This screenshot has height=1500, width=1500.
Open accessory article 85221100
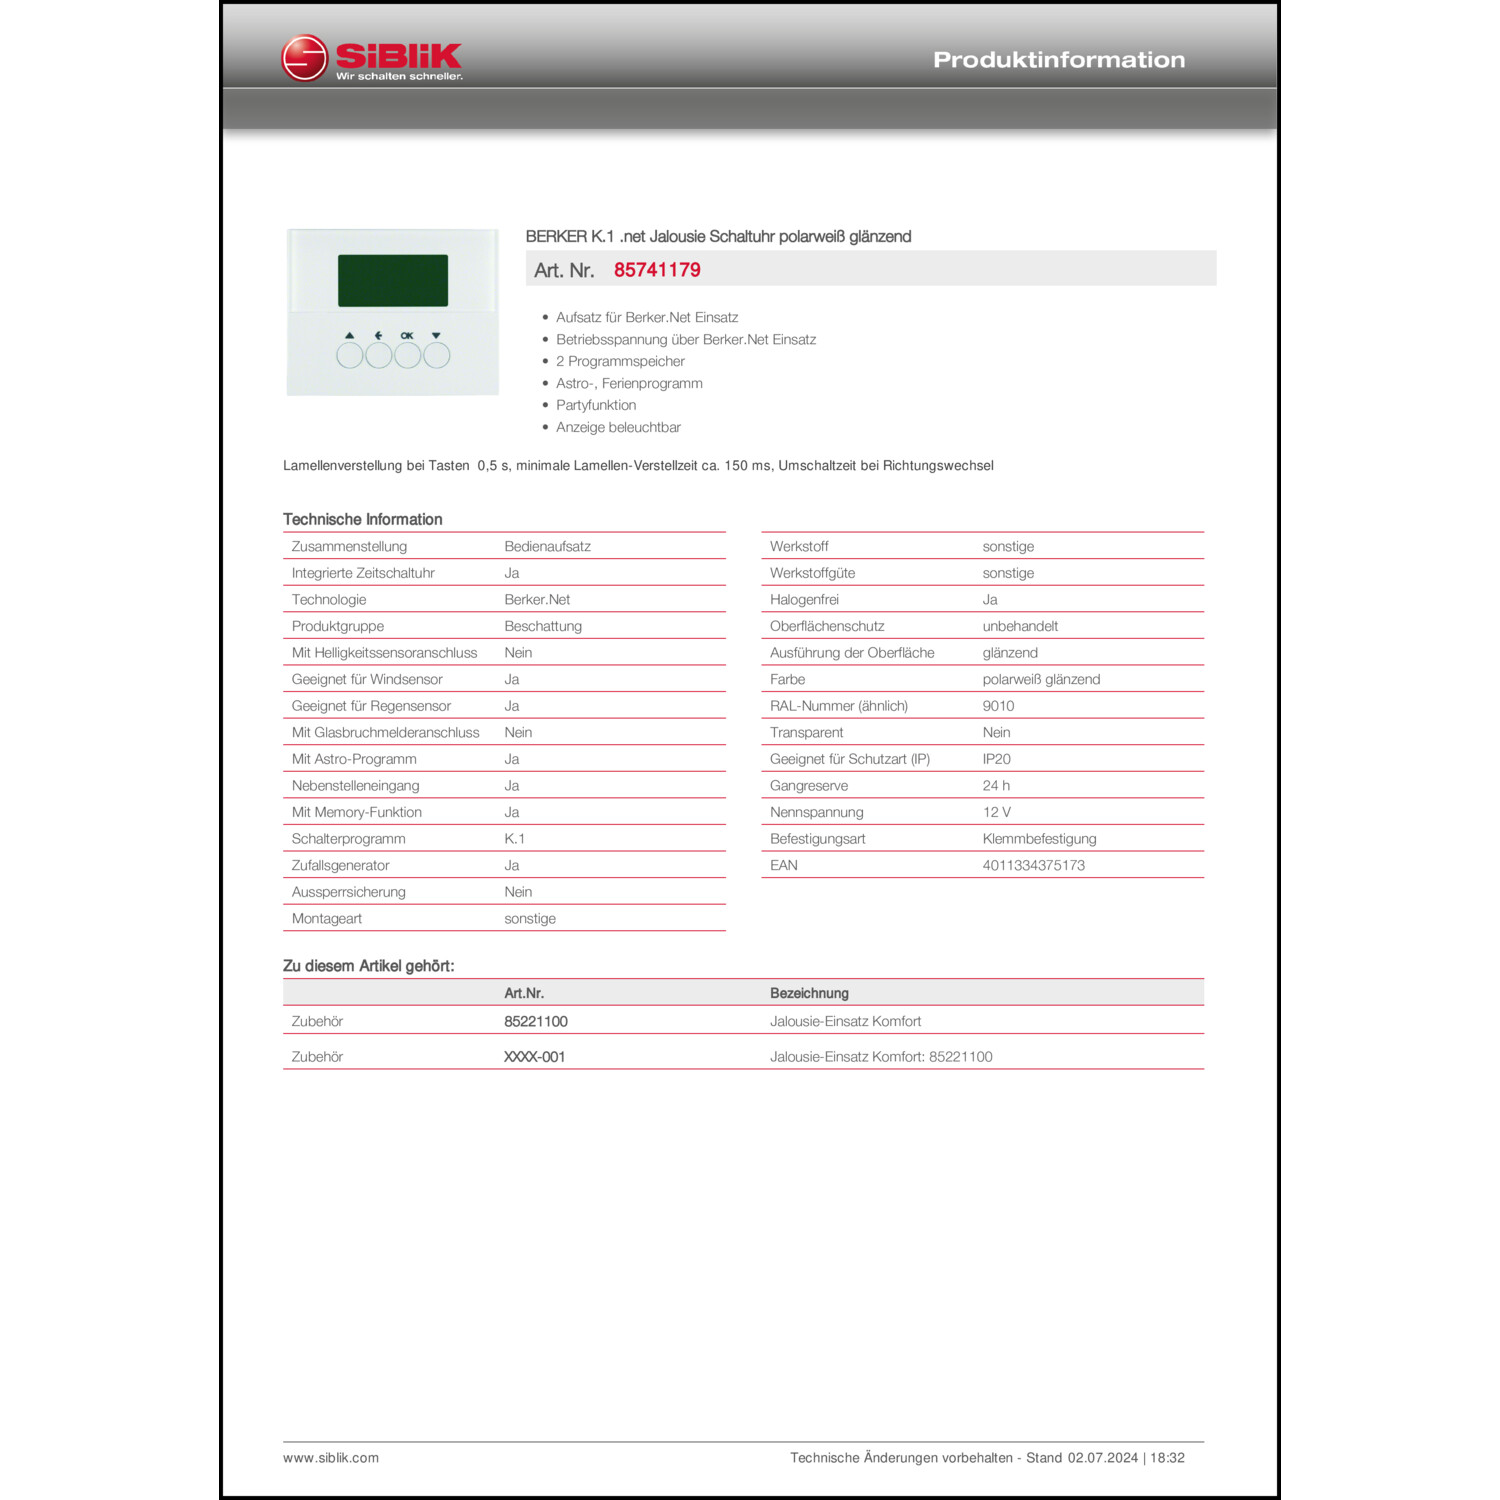[x=536, y=1021]
